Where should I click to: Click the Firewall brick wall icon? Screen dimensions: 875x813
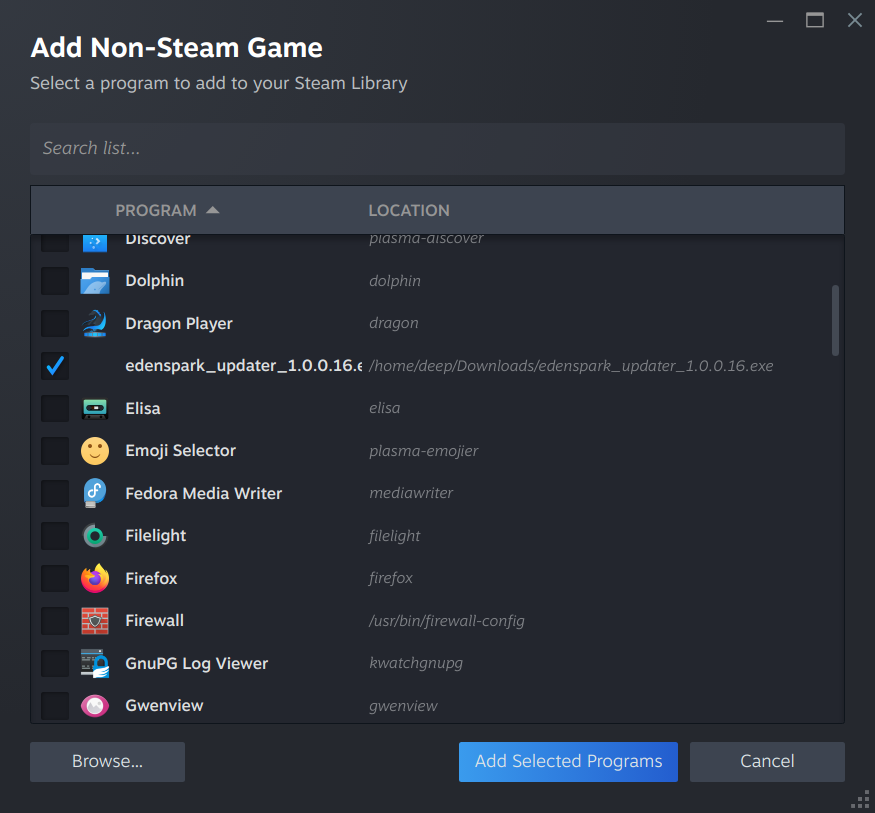coord(95,621)
